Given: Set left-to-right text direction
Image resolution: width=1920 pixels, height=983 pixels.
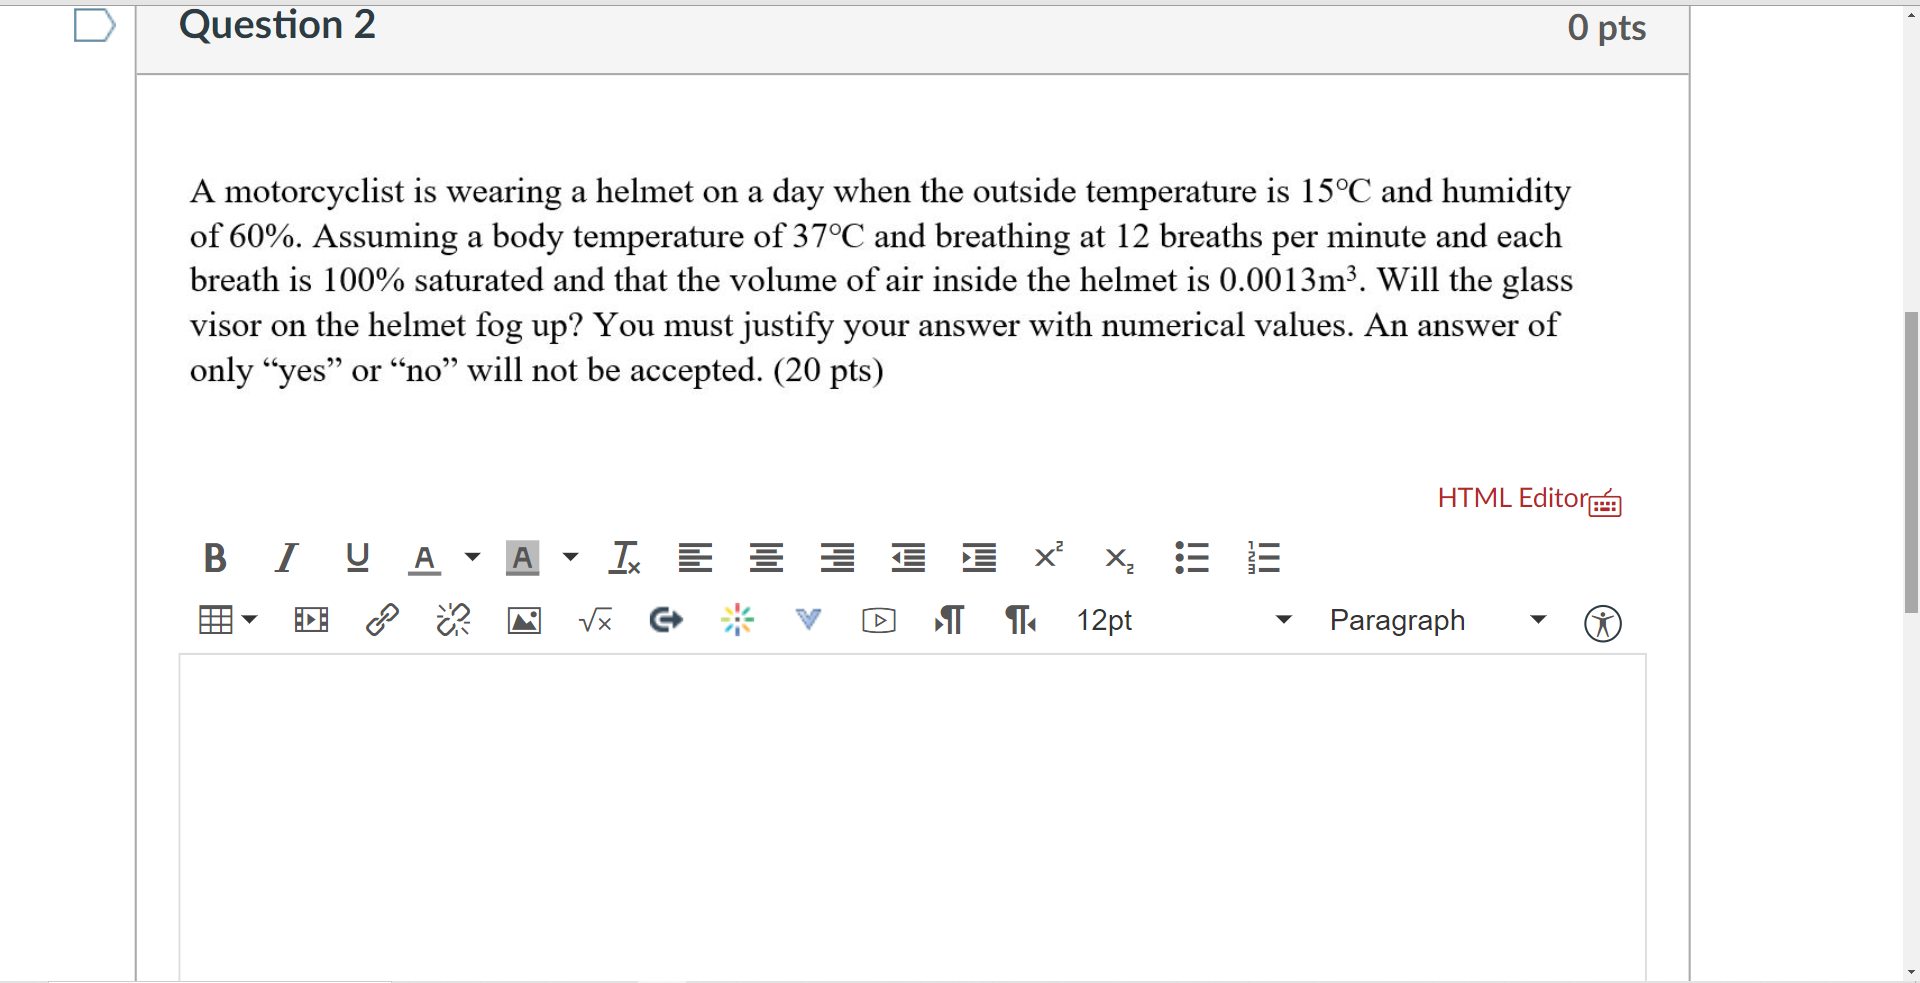Looking at the screenshot, I should click(x=949, y=620).
